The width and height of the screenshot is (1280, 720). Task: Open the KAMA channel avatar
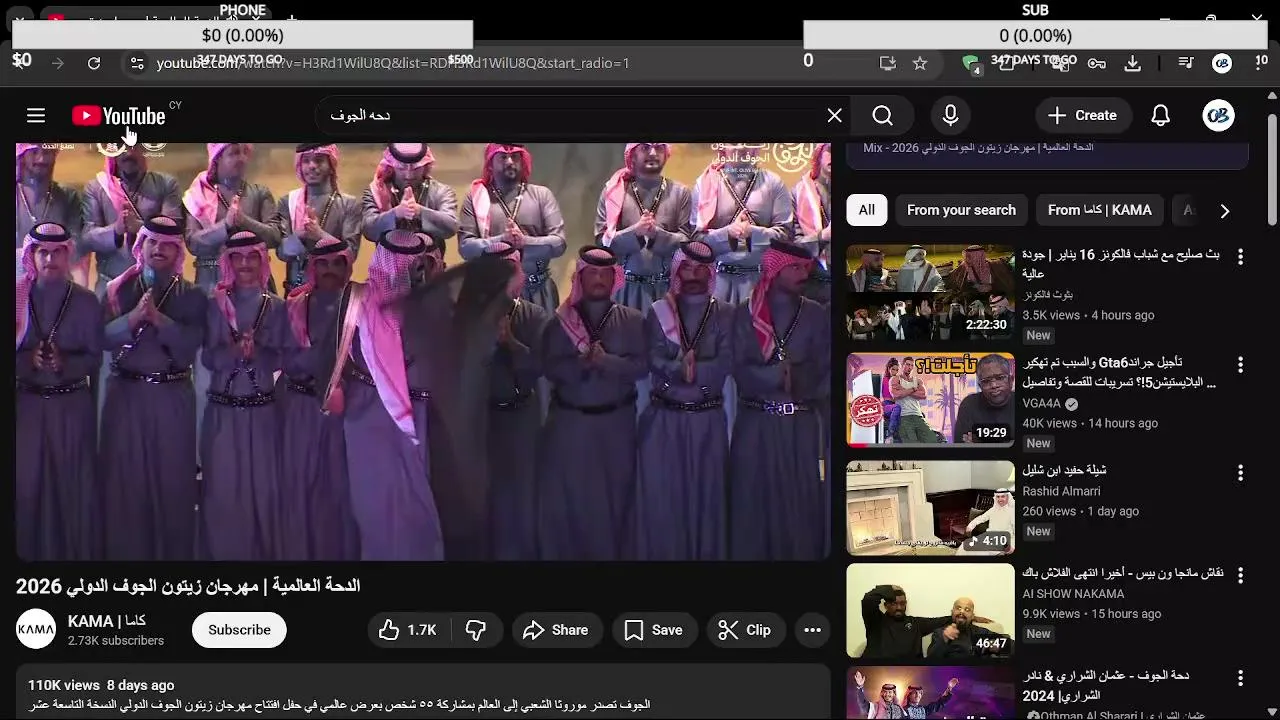36,629
